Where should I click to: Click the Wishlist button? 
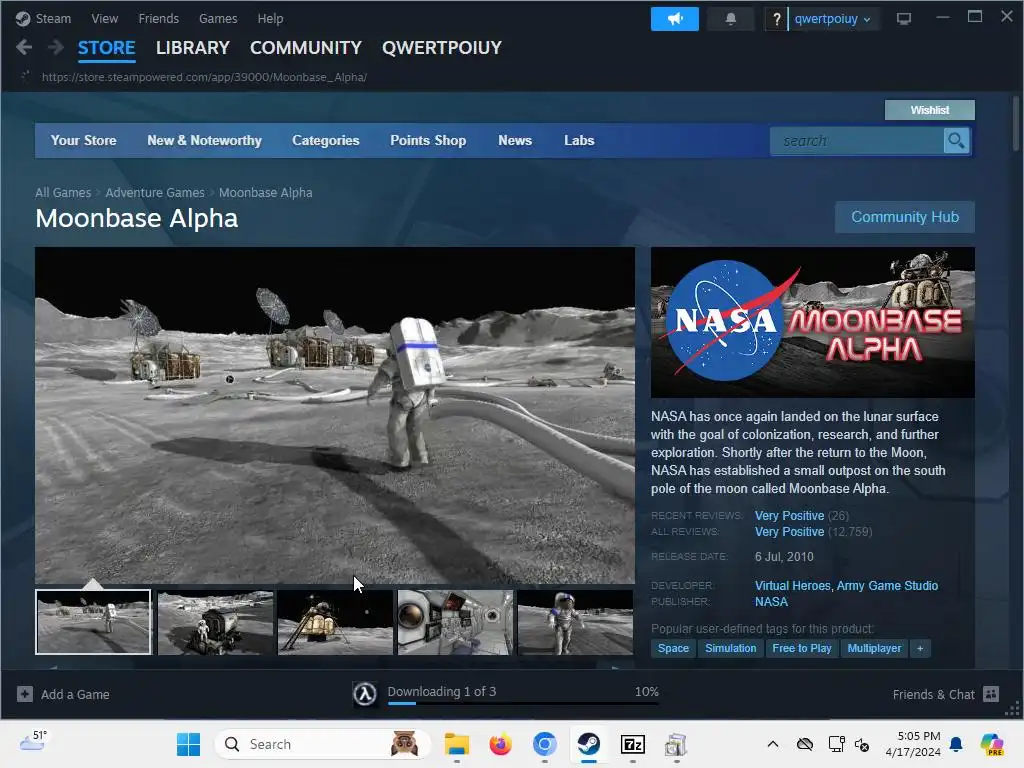(x=930, y=110)
